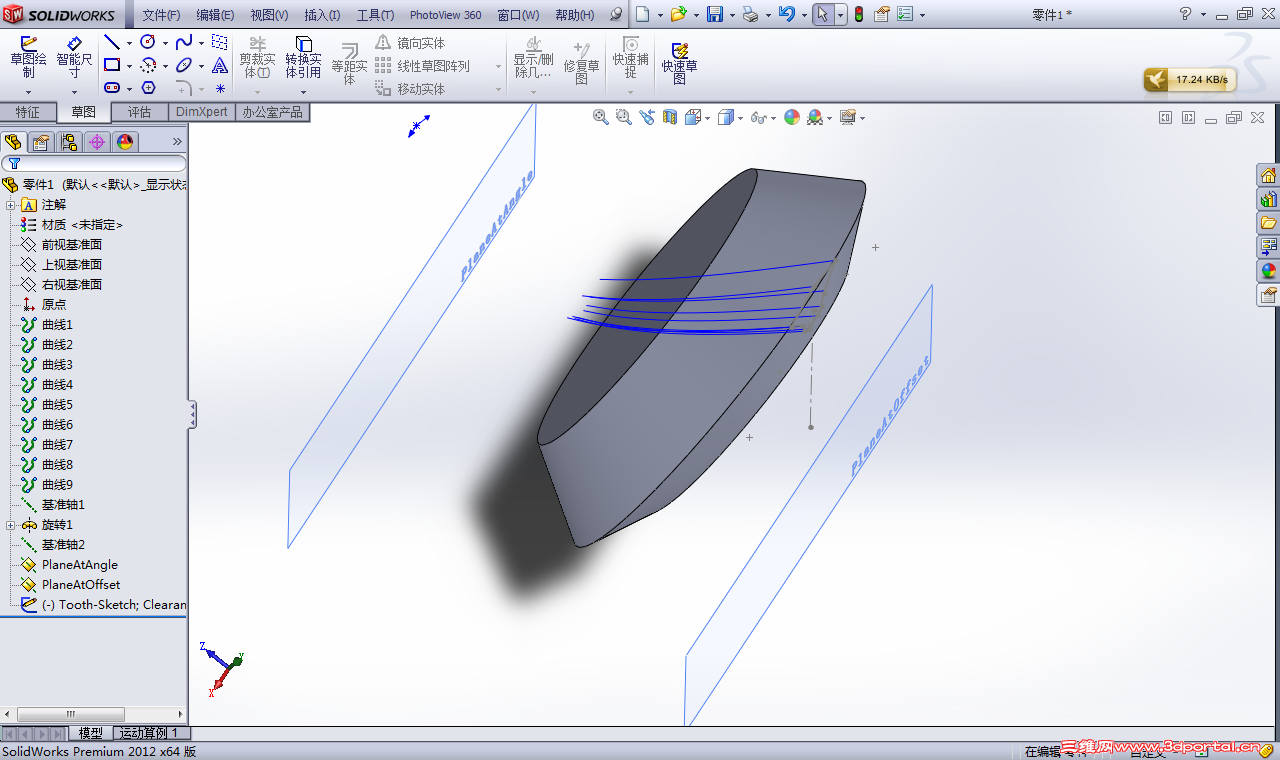Activate the 草图绘制 sketch tool
The height and width of the screenshot is (760, 1280).
pos(29,58)
